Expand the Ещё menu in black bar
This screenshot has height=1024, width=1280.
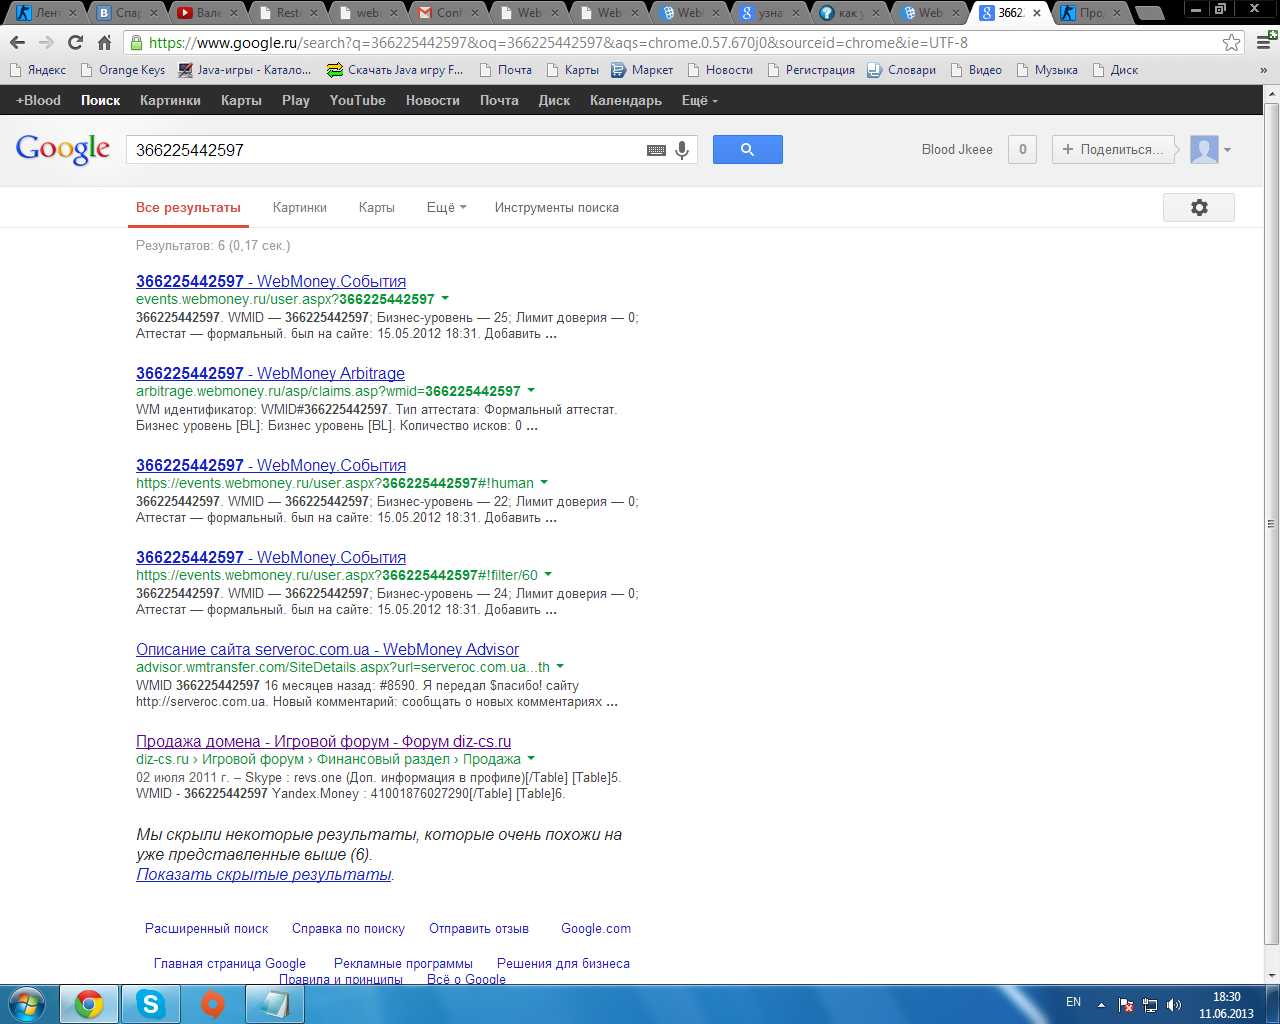[699, 100]
